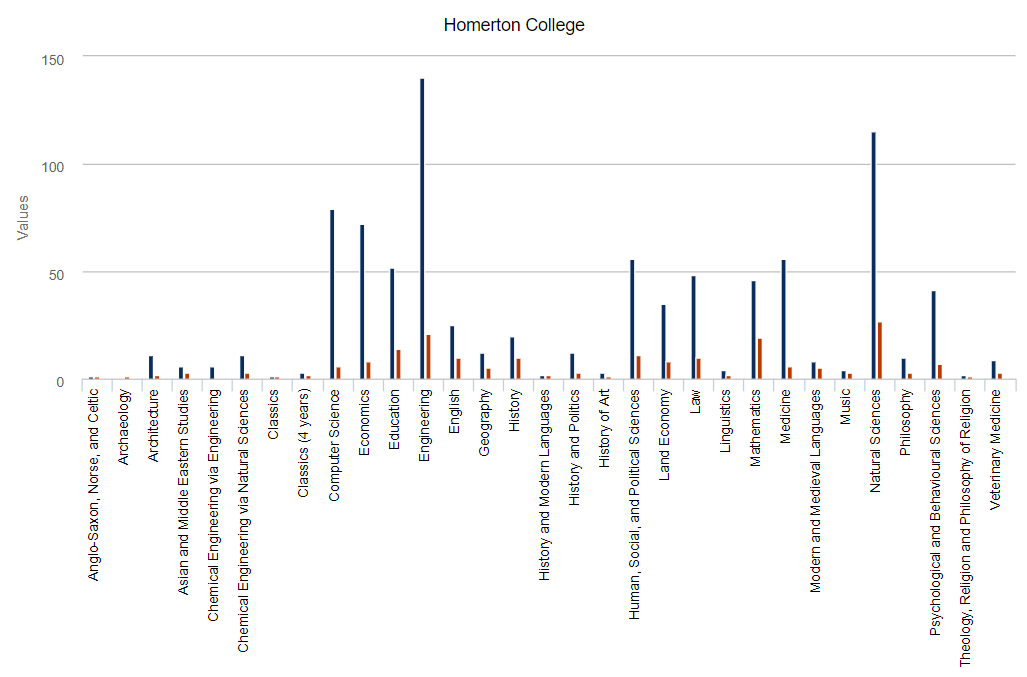1027x677 pixels.
Task: Click the blue Geography bar
Action: 482,366
